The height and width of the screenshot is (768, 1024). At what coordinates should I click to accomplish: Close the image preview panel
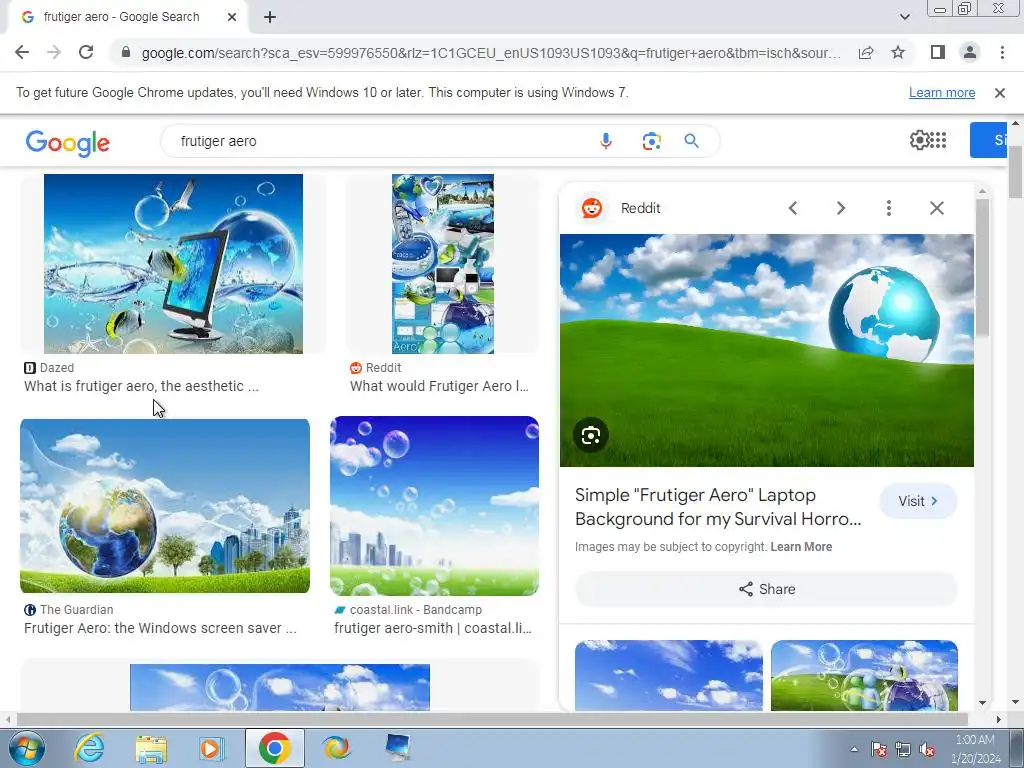(x=936, y=208)
